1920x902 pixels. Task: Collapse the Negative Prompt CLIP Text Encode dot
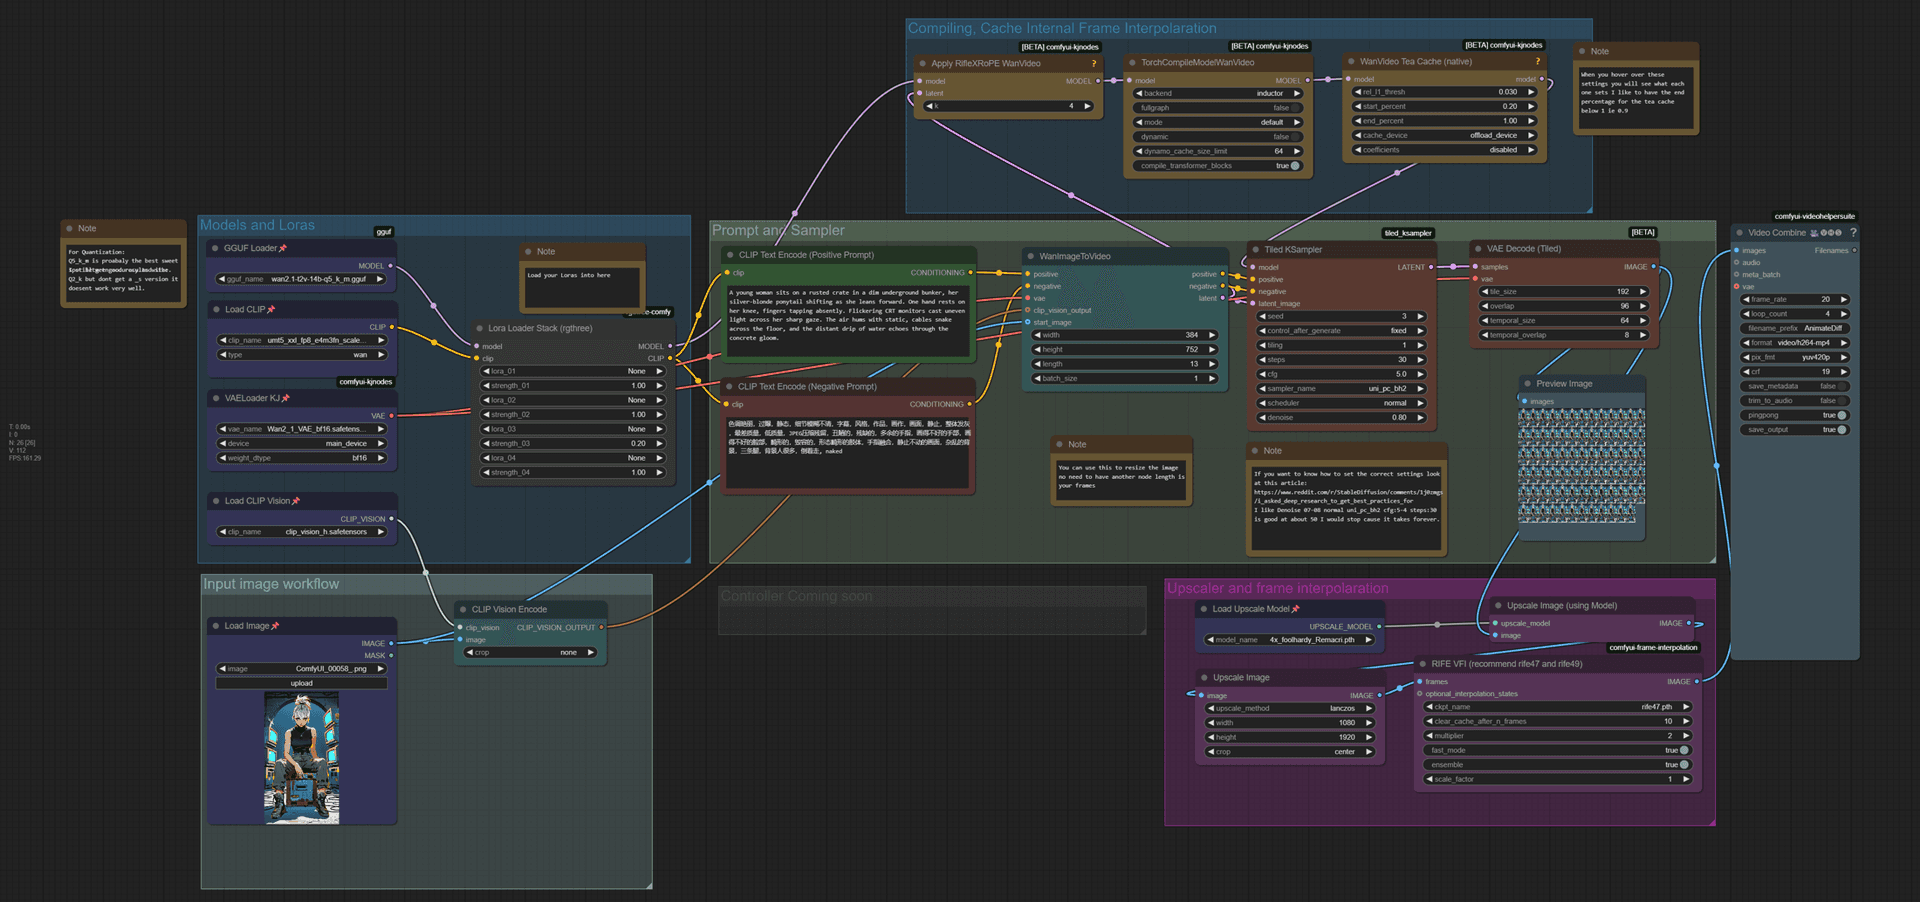729,387
